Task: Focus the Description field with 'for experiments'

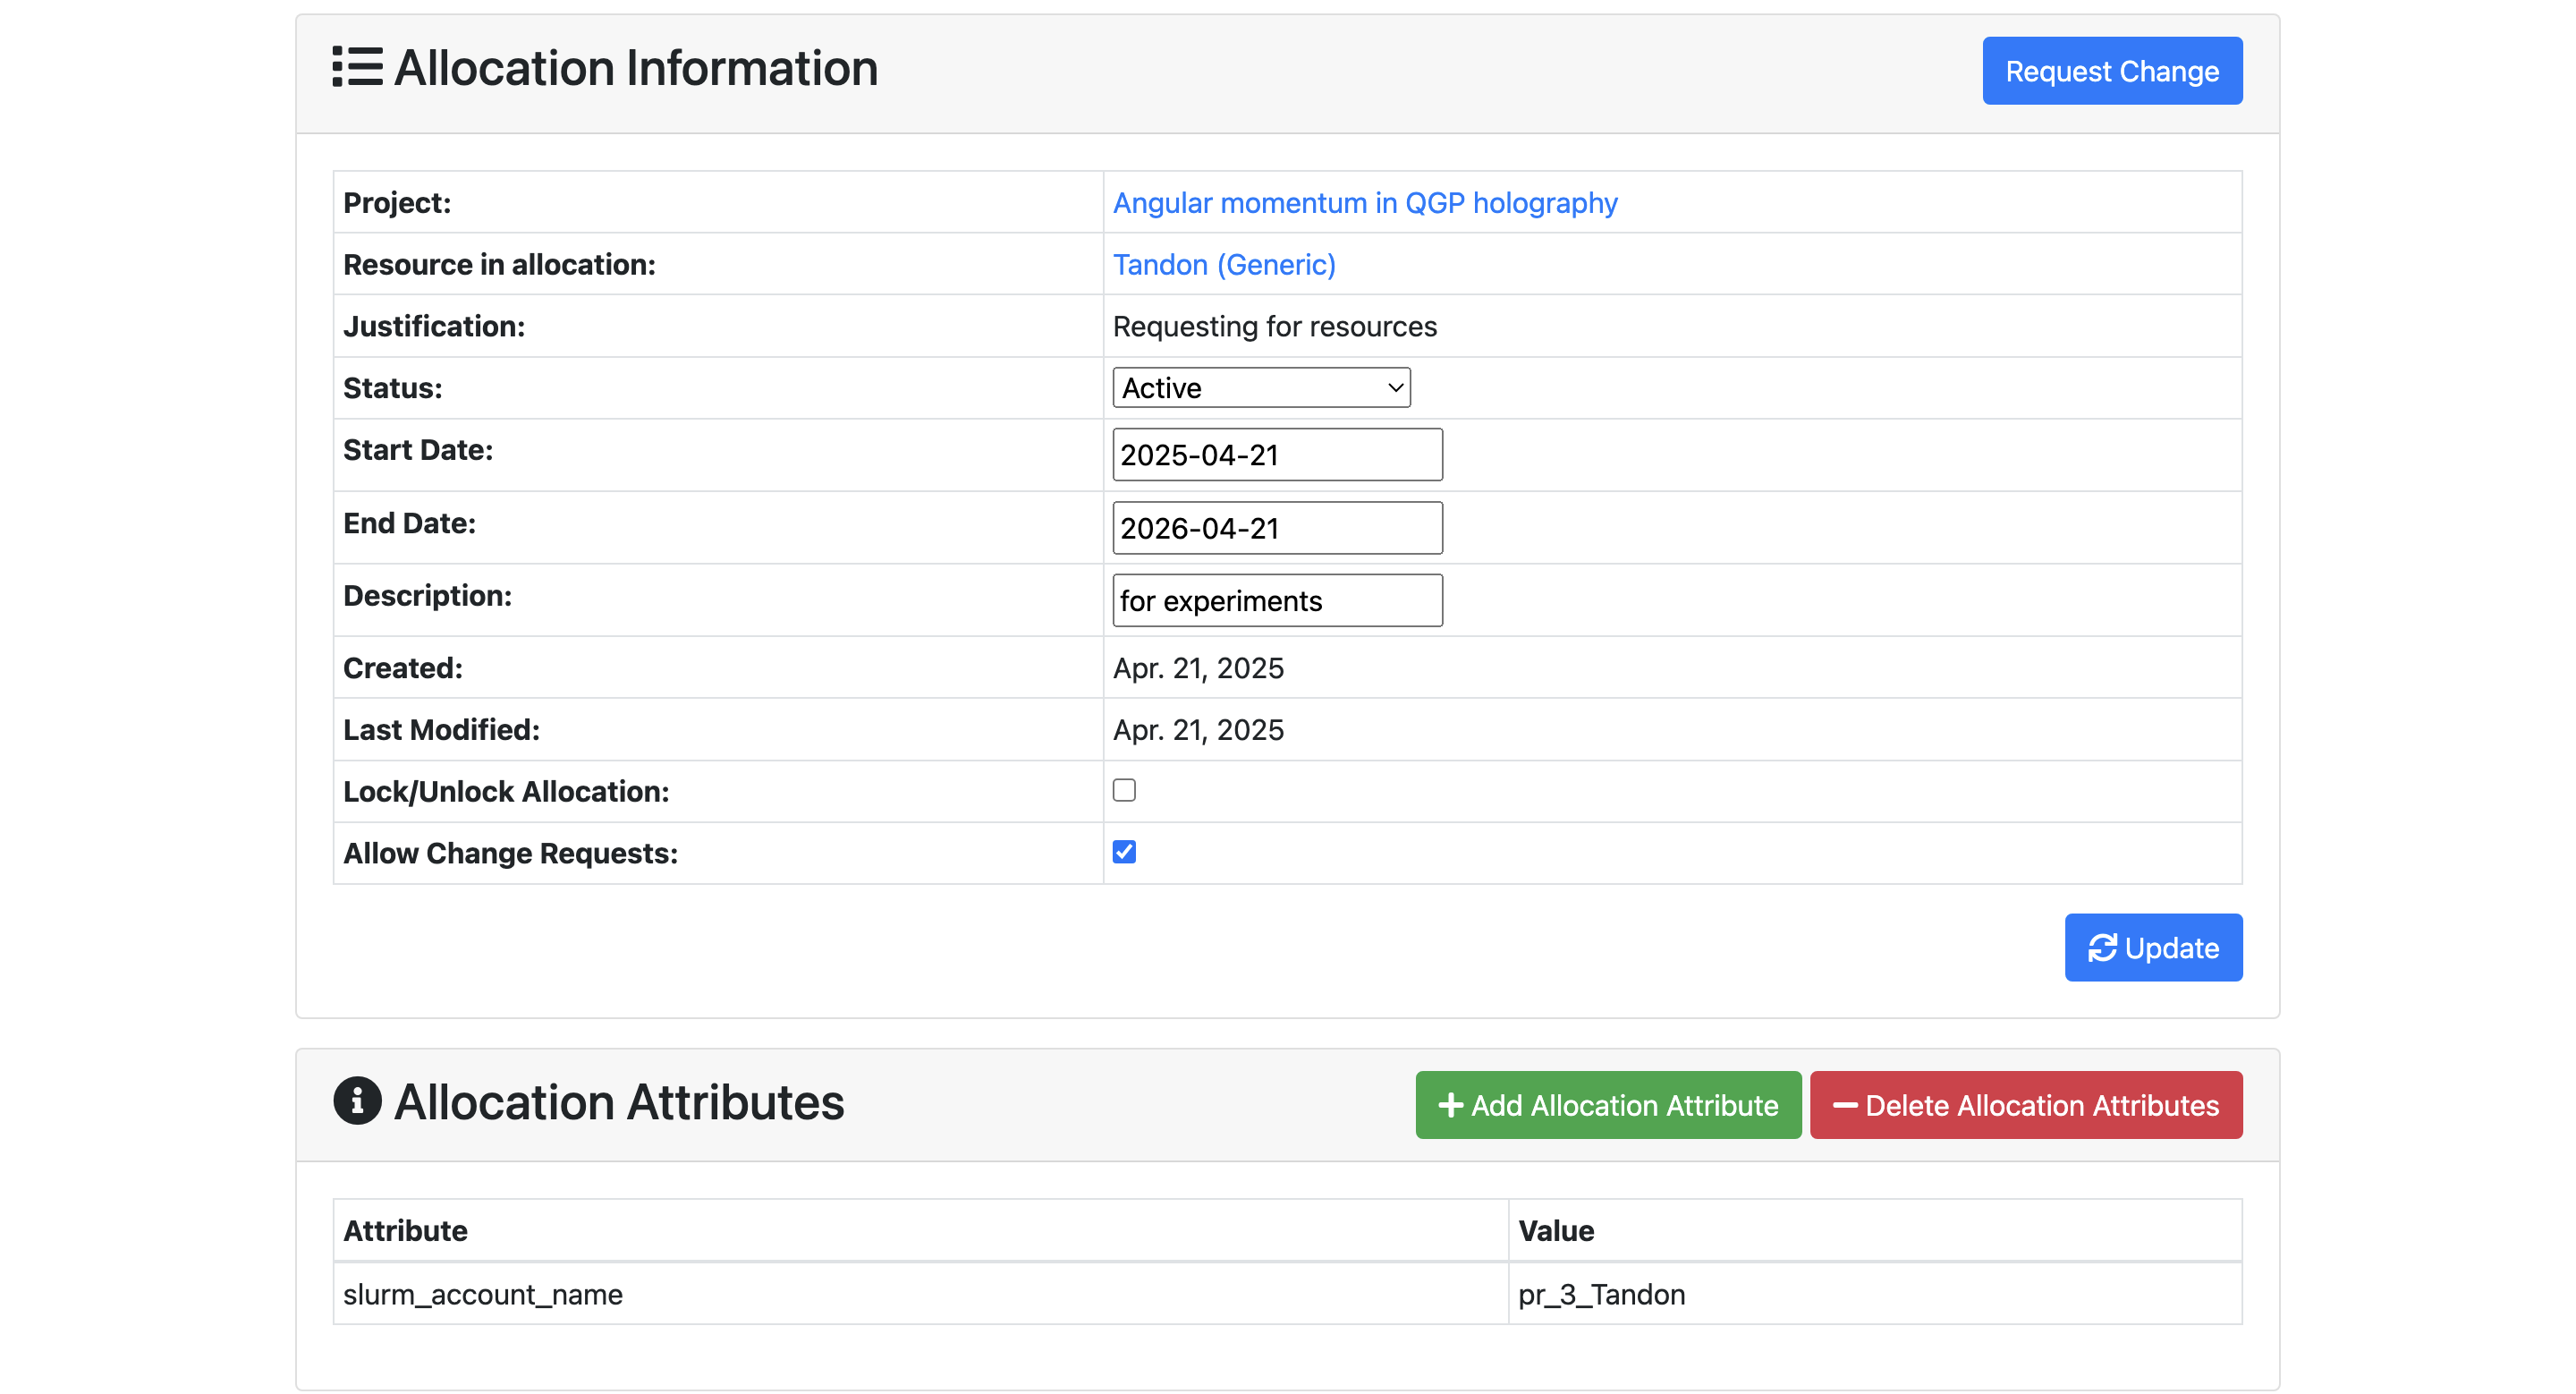Action: tap(1276, 601)
